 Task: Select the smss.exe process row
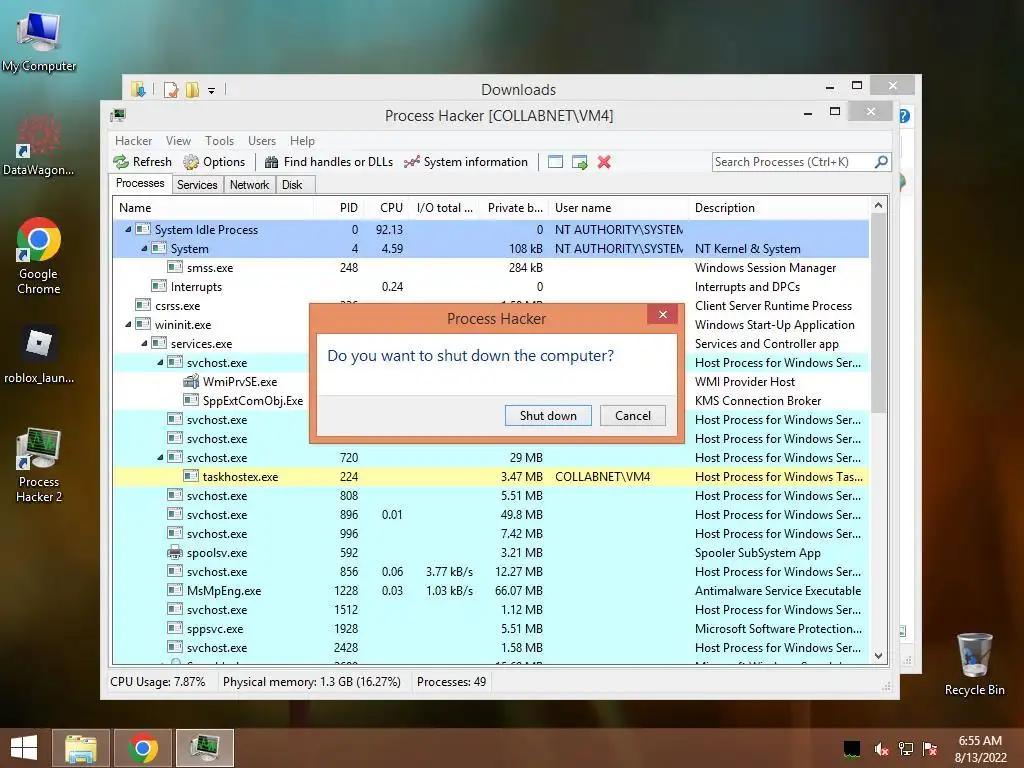pyautogui.click(x=491, y=267)
